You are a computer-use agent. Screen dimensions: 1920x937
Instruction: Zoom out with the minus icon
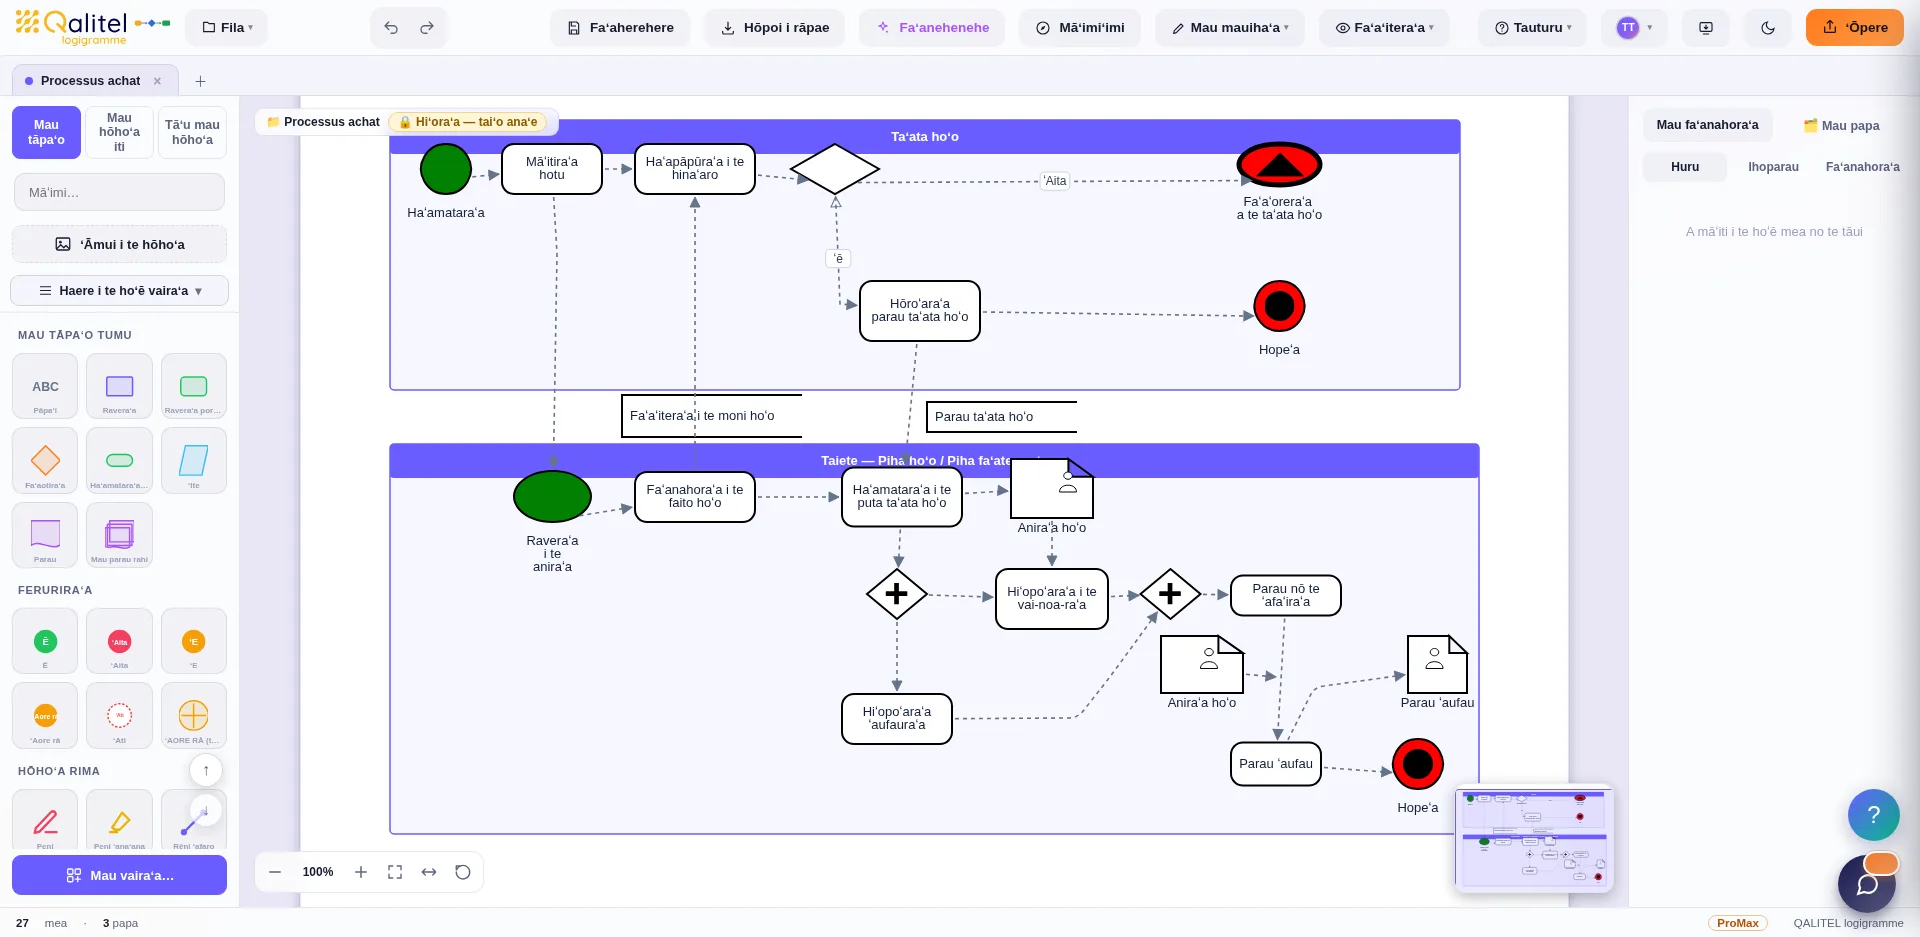275,872
